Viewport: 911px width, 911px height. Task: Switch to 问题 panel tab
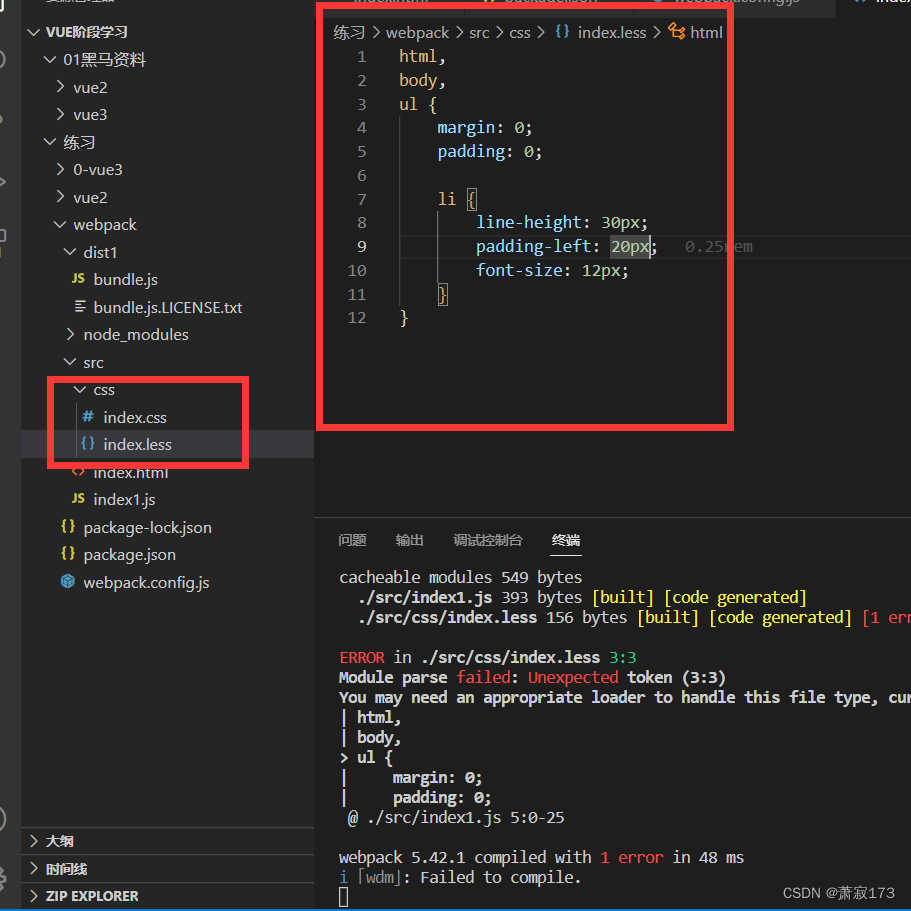352,540
